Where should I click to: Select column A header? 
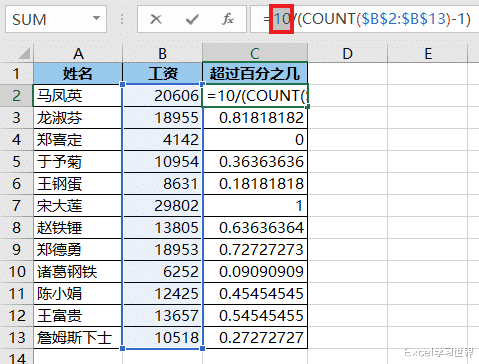(x=78, y=53)
